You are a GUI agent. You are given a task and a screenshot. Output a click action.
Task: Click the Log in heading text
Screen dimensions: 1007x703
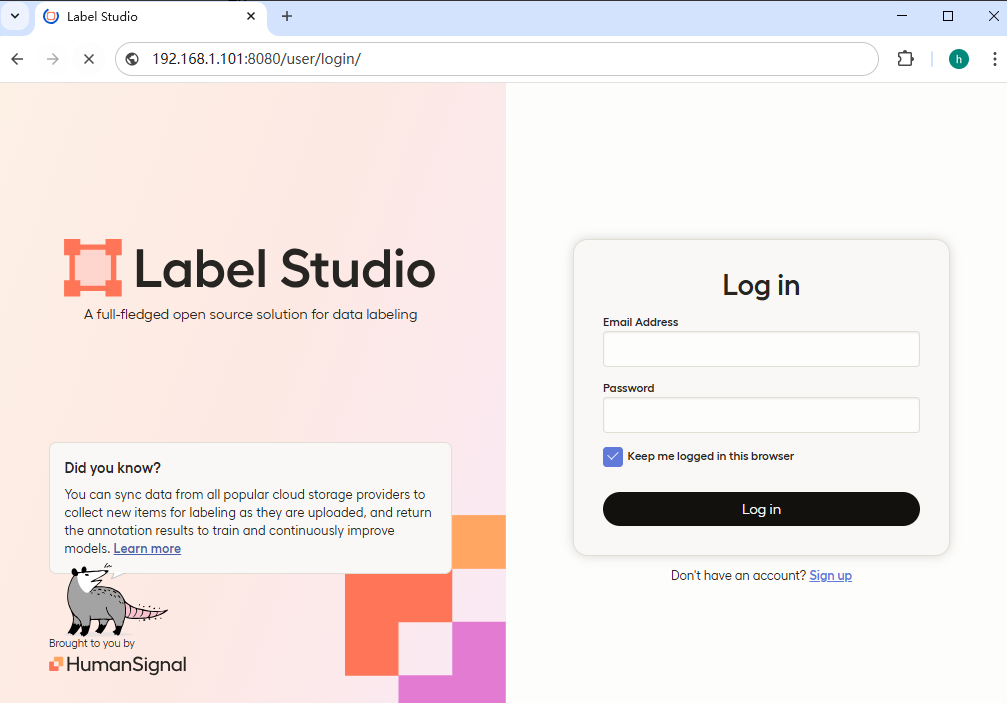coord(761,285)
